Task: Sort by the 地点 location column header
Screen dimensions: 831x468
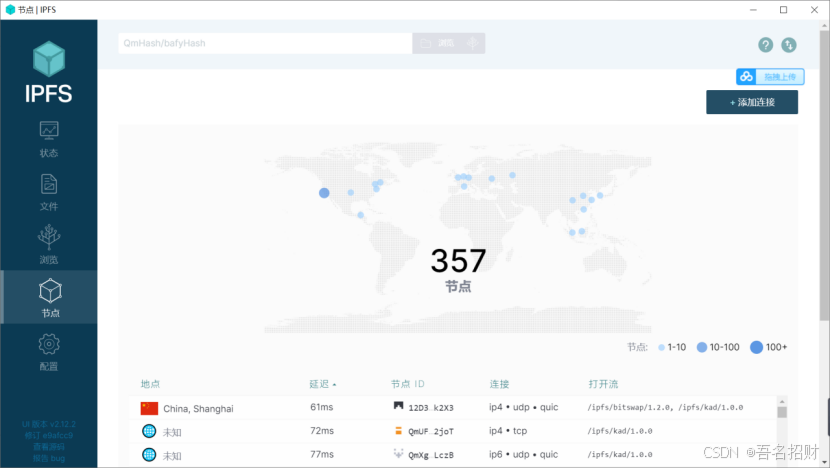Action: pyautogui.click(x=151, y=384)
